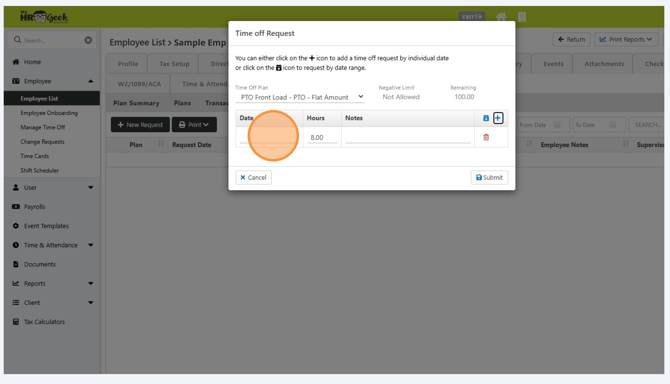Delete the request row with trash icon

[x=486, y=137]
